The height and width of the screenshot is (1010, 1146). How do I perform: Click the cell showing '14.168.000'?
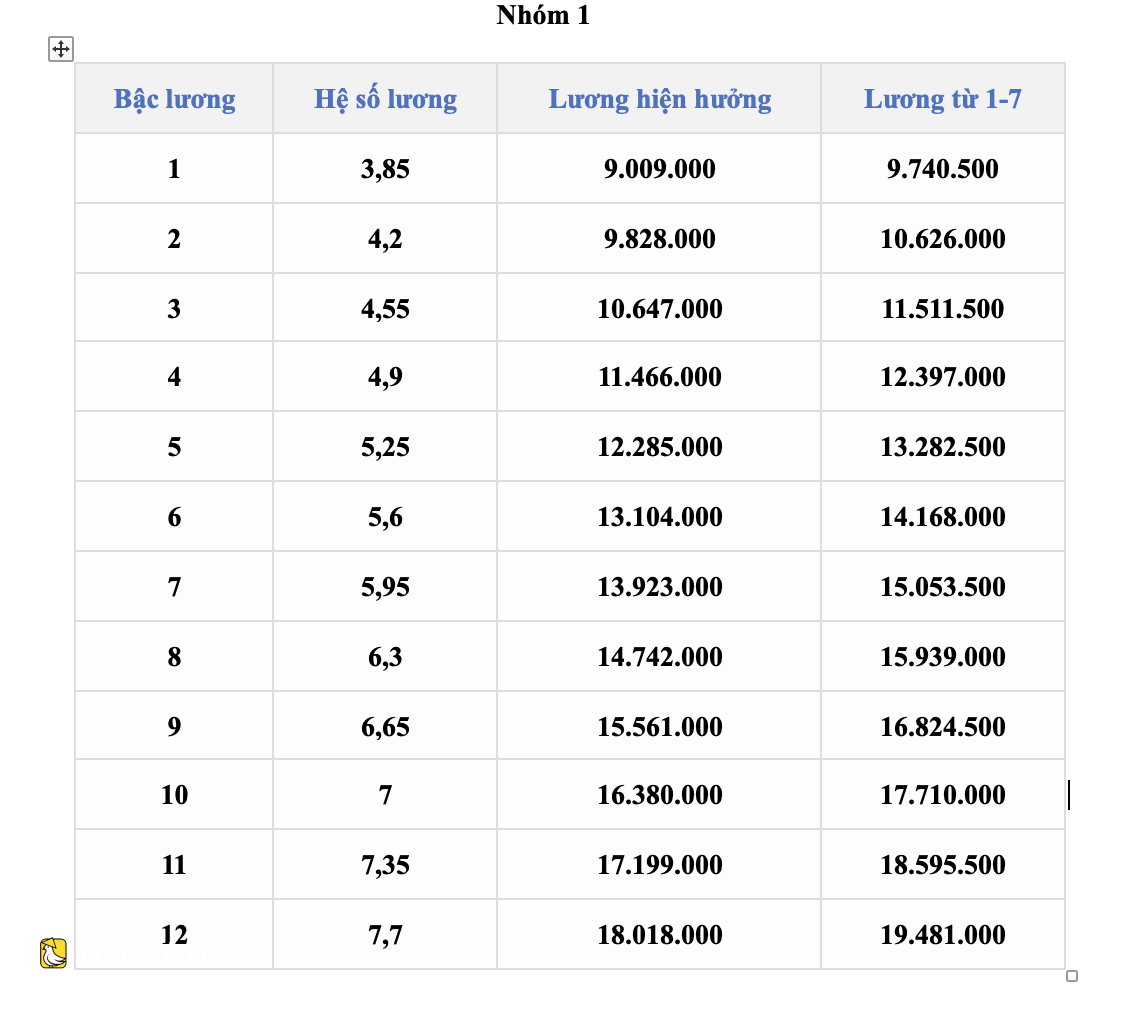pyautogui.click(x=943, y=517)
